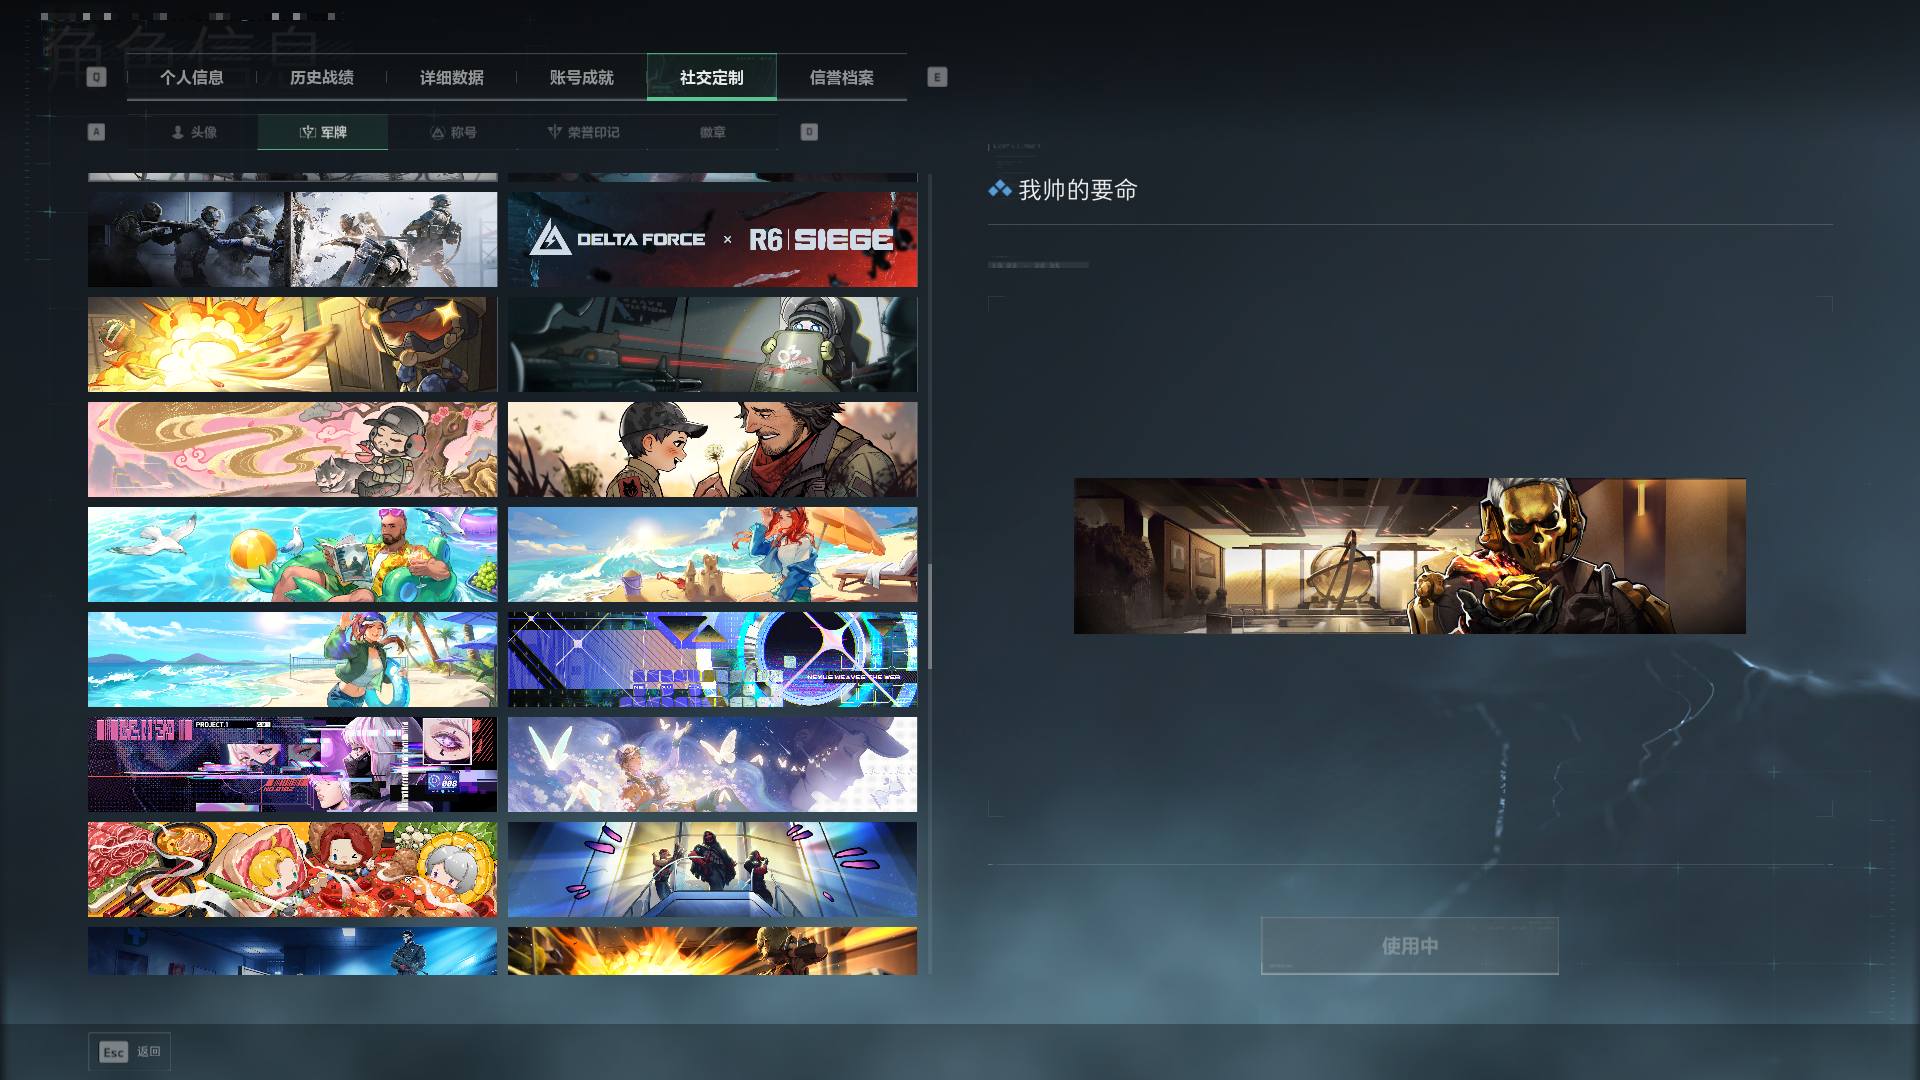Screen dimensions: 1920x1080
Task: Switch to 历史战绩 tab
Action: click(x=321, y=77)
